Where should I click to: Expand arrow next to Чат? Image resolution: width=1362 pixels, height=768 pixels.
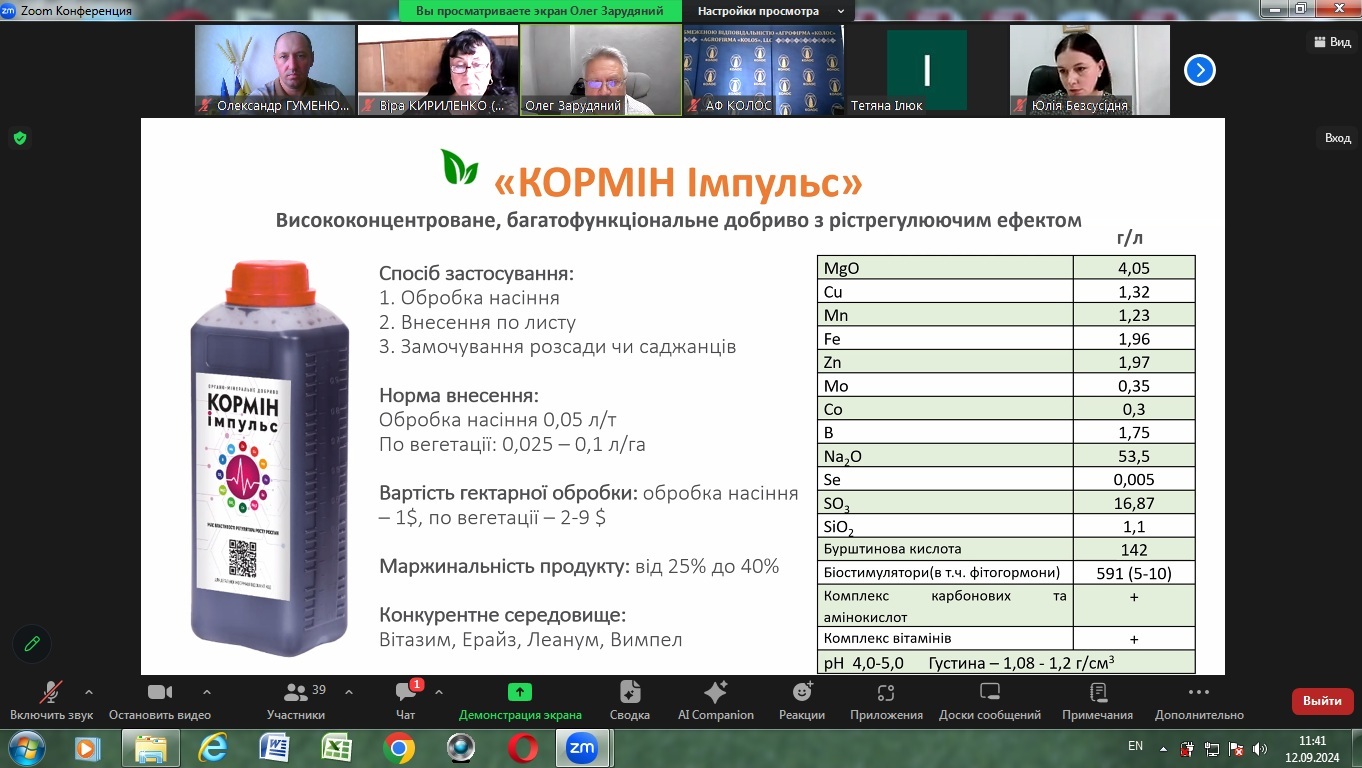point(439,691)
